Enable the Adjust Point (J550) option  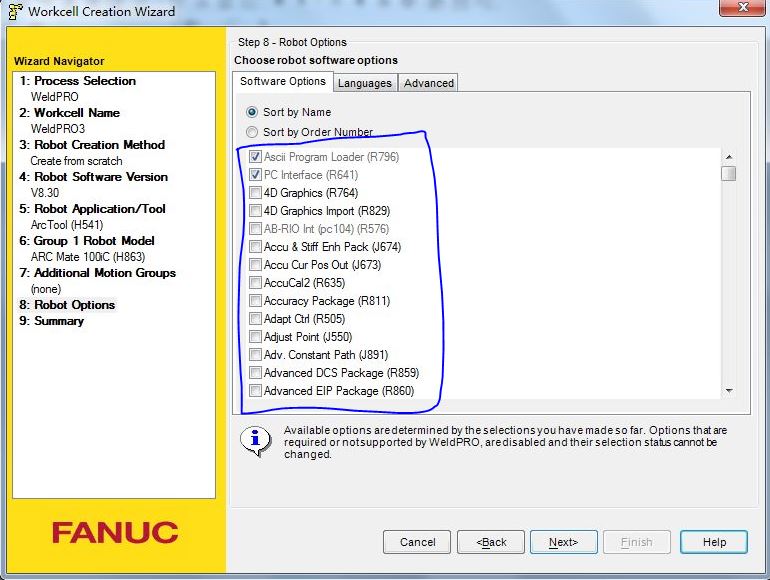pyautogui.click(x=256, y=337)
